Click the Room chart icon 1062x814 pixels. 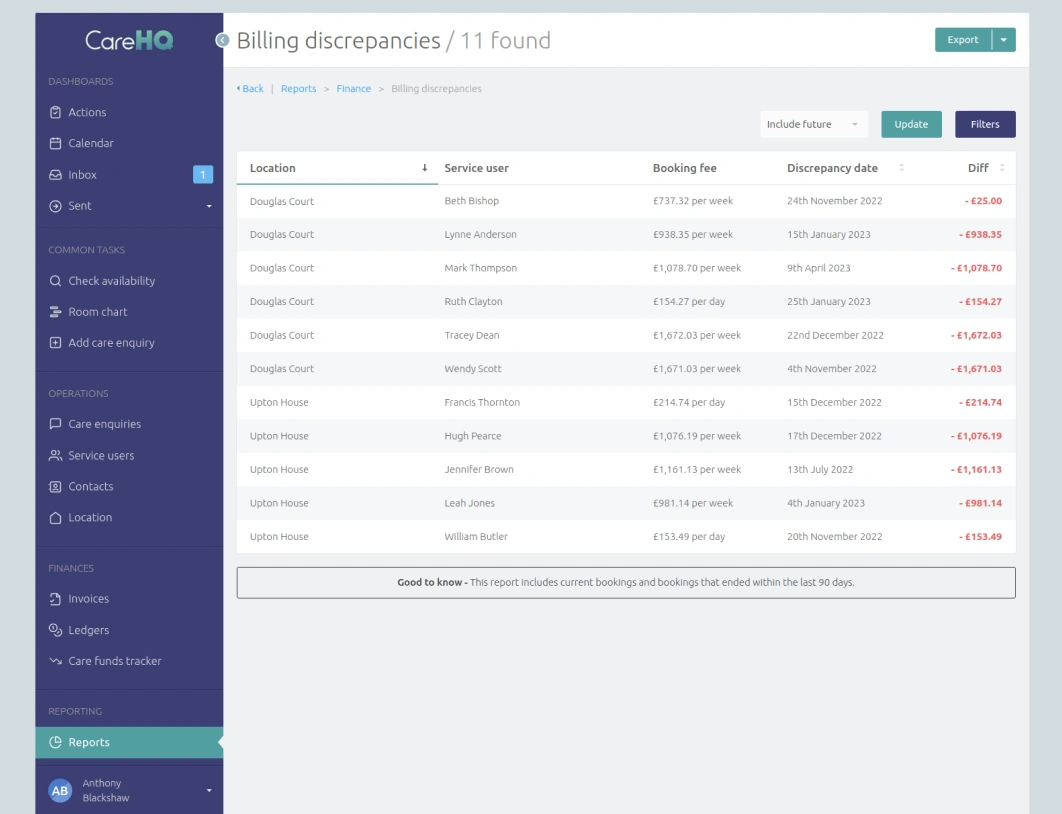pyautogui.click(x=56, y=312)
